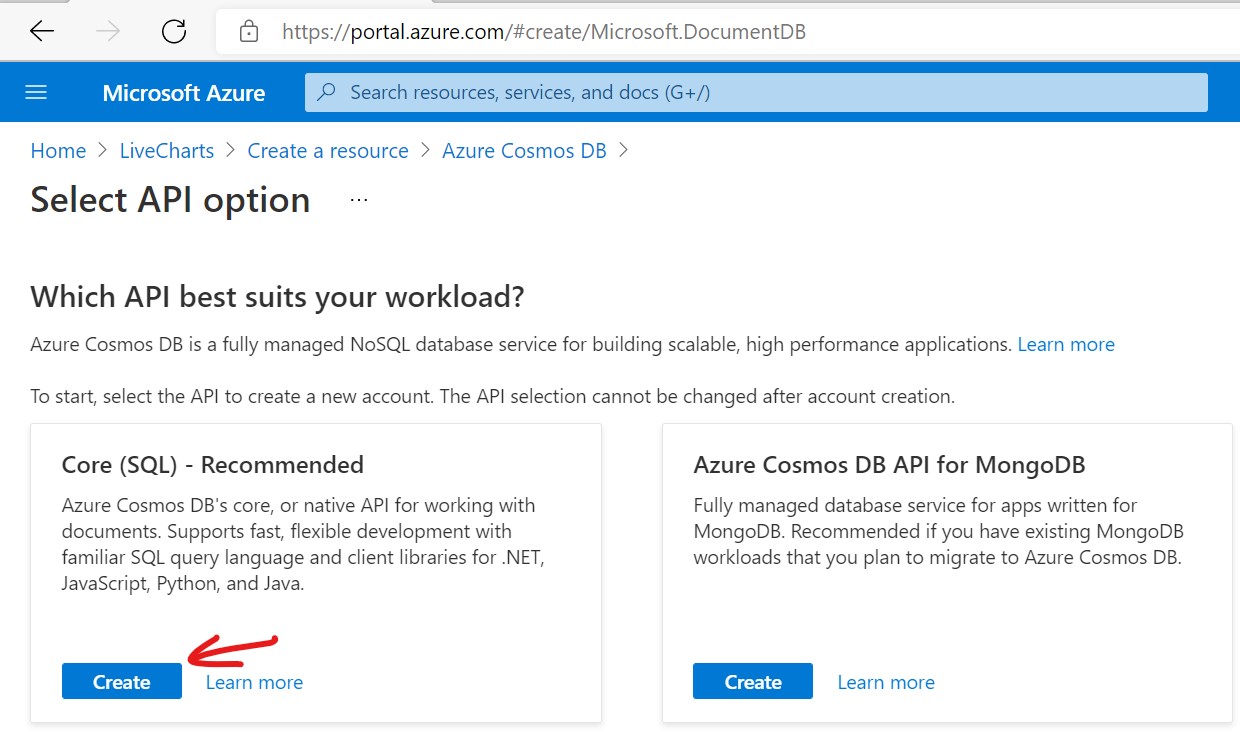The width and height of the screenshot is (1240, 735).
Task: Open Learn more after the Cosmos DB description
Action: pyautogui.click(x=1066, y=345)
